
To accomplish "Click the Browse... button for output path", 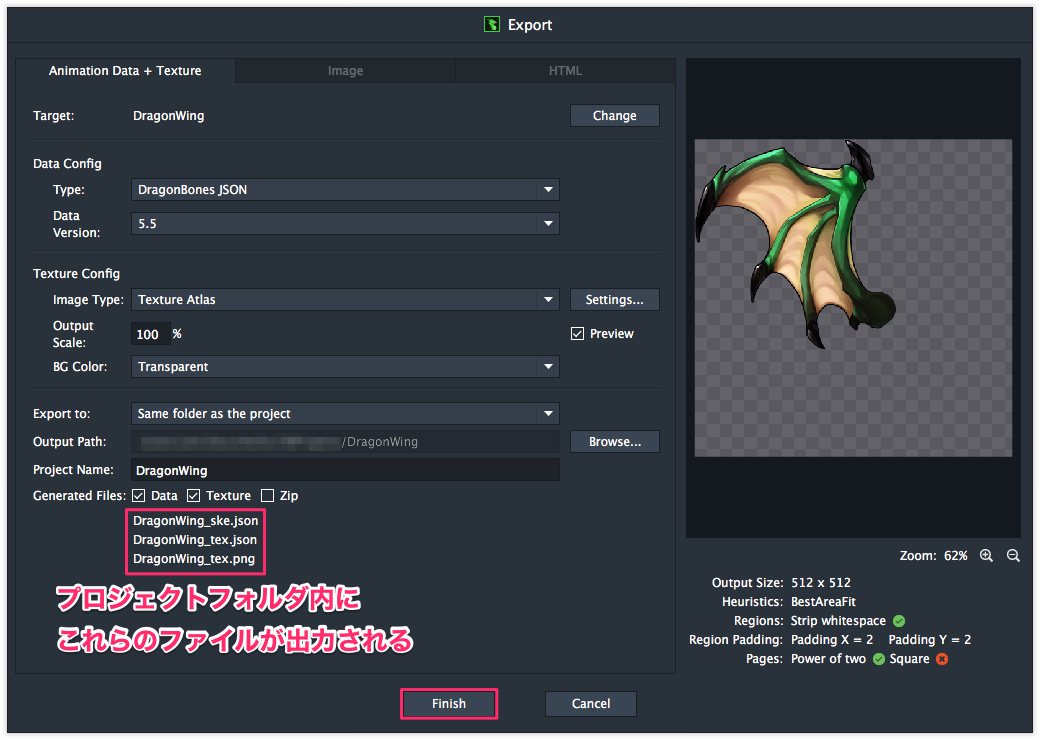I will 615,442.
